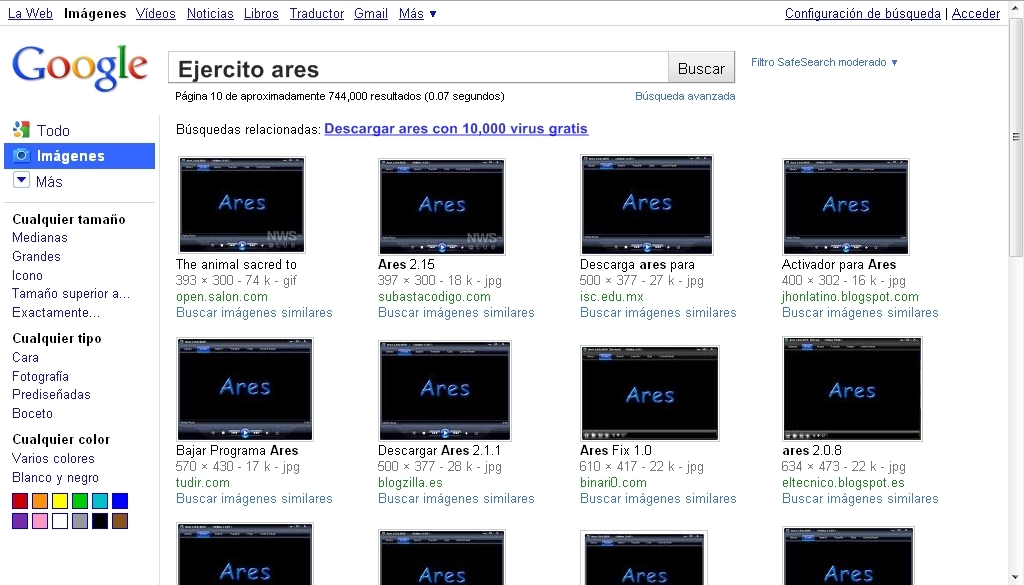Open the Filtro SafeSearch moderado dropdown

[824, 62]
